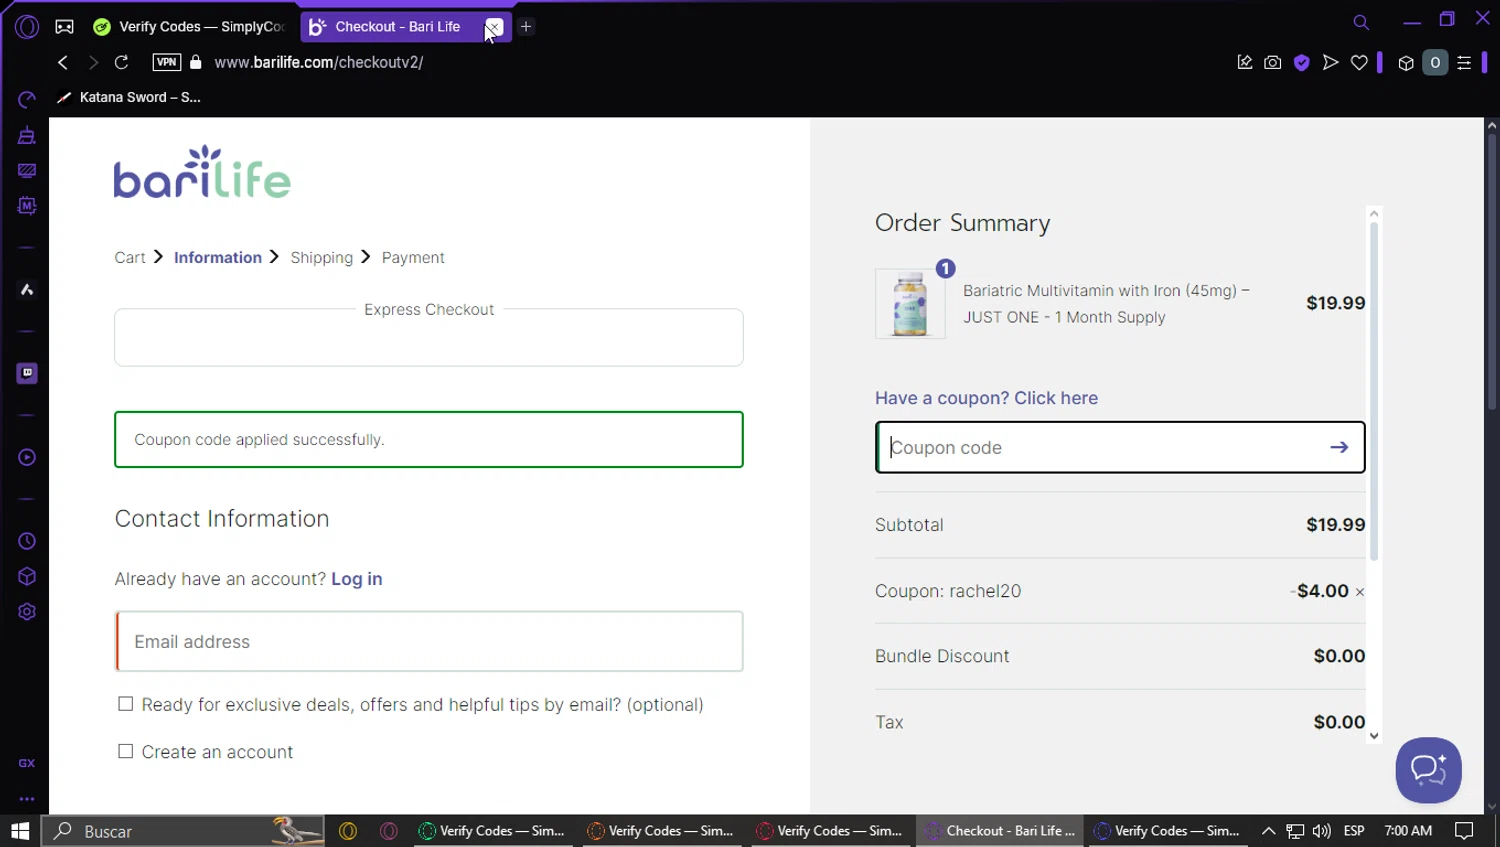1500x847 pixels.
Task: Add page to bookmarks heart icon
Action: click(x=1359, y=62)
